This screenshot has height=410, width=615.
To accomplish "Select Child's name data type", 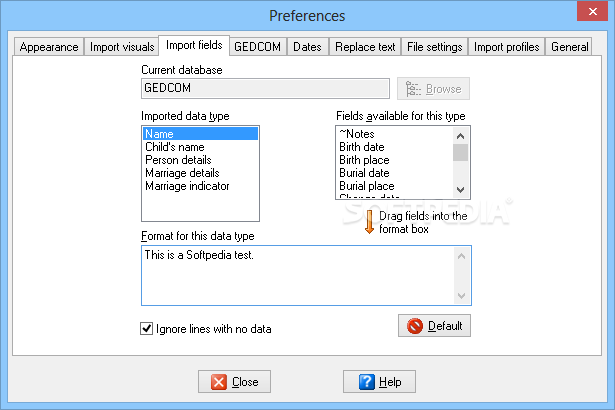I will (x=200, y=147).
